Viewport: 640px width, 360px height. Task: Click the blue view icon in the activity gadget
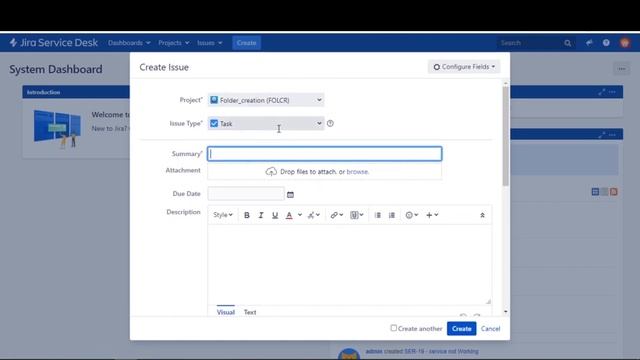pos(595,192)
